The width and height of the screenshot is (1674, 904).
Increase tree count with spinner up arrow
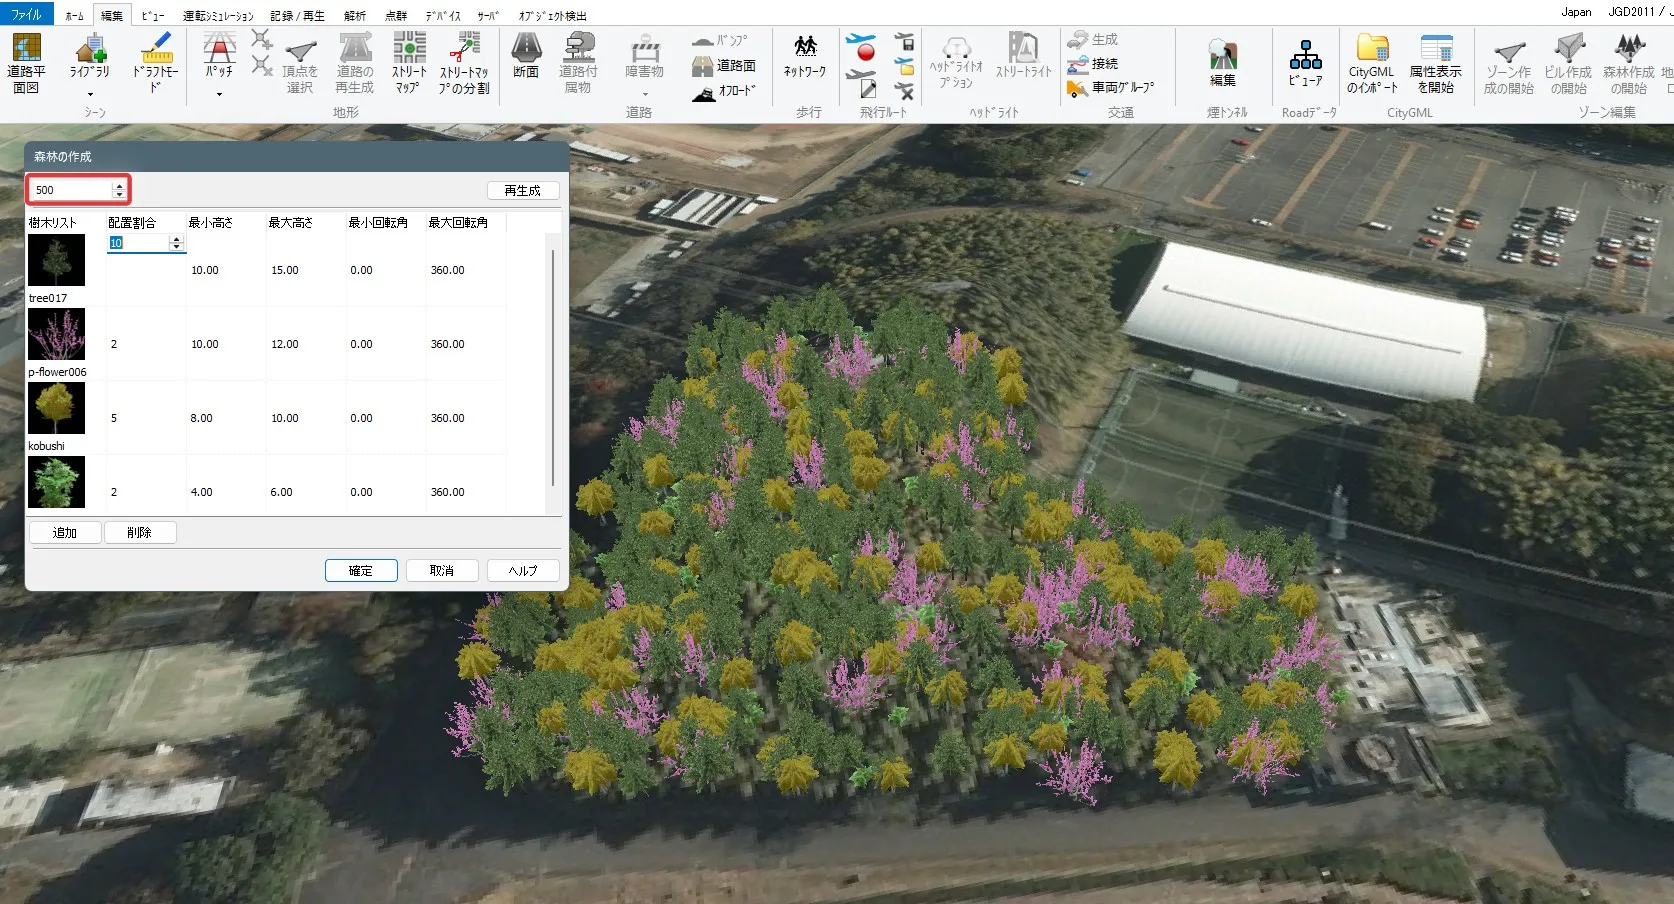coord(119,185)
